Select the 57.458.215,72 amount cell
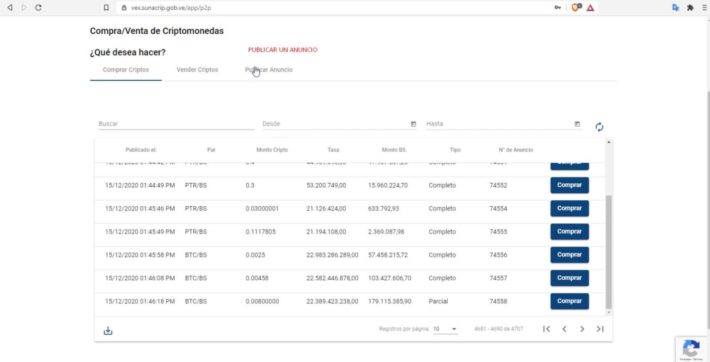Image resolution: width=710 pixels, height=362 pixels. 388,255
